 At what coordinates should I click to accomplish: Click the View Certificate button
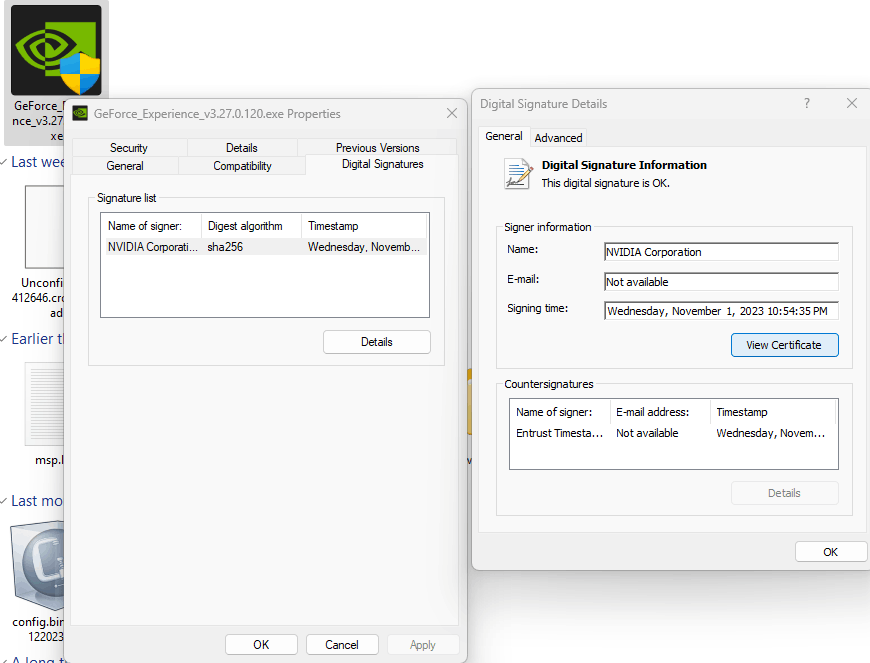784,345
